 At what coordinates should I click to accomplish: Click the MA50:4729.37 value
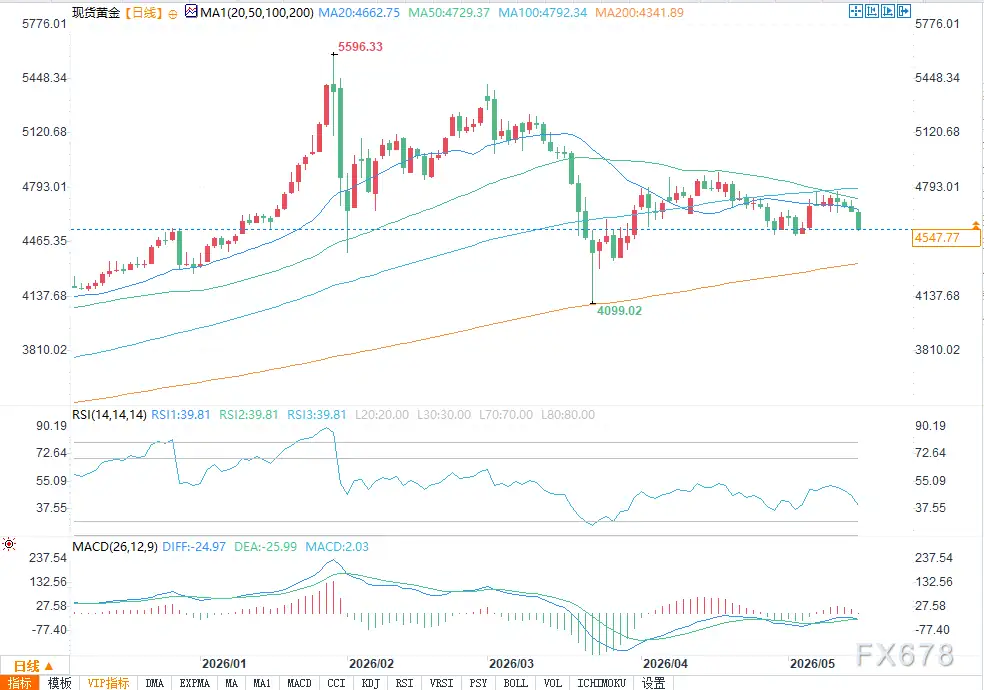449,13
